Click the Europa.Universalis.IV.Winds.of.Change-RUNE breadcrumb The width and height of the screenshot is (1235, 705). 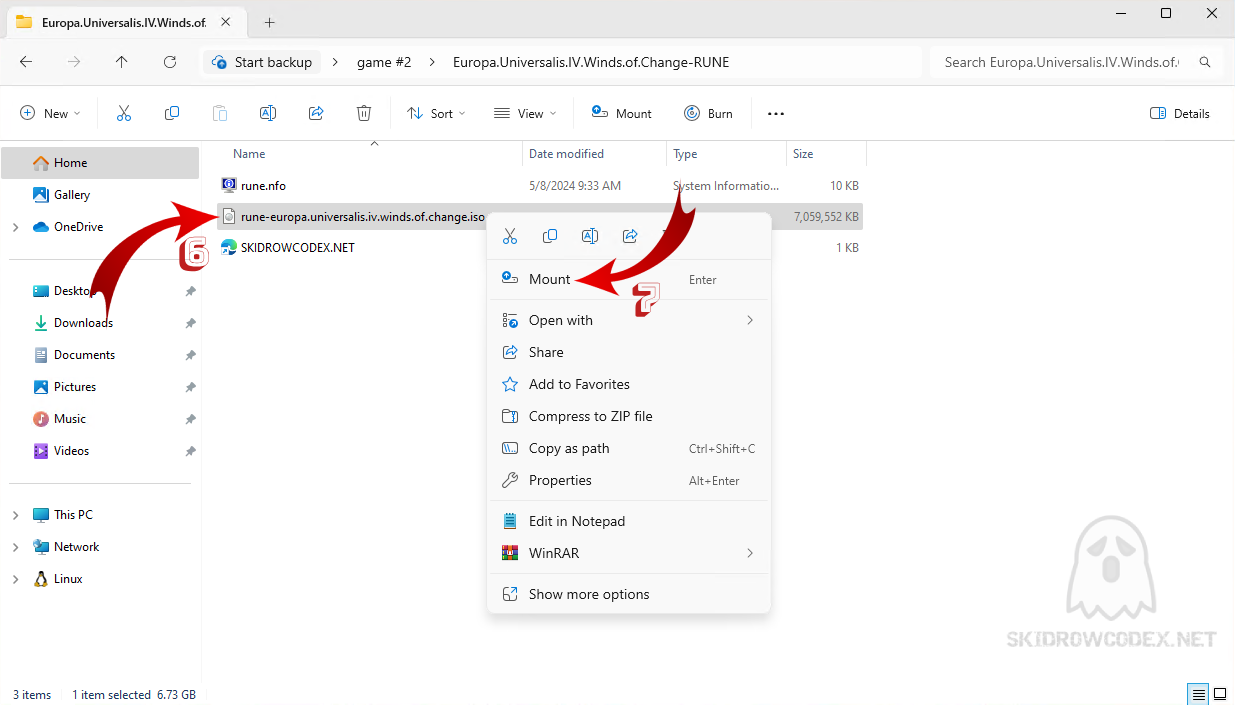[591, 62]
